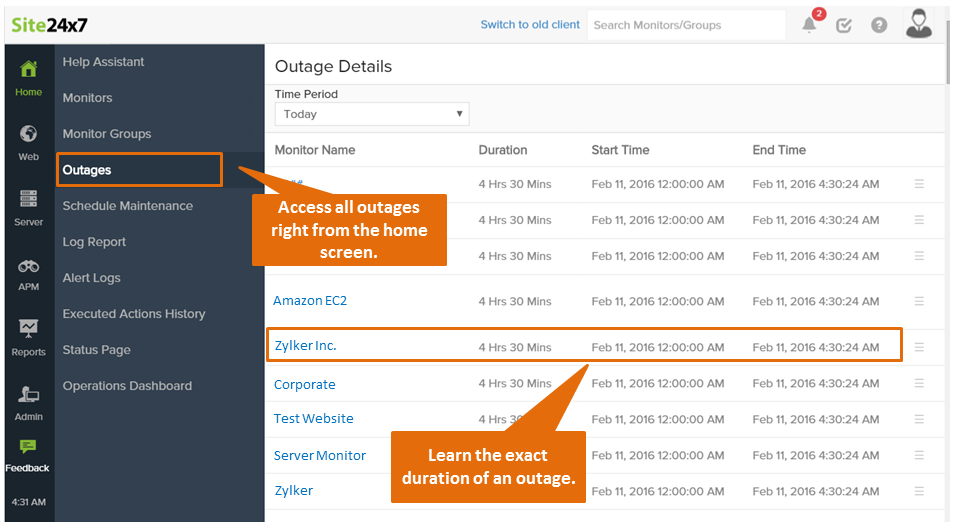The height and width of the screenshot is (532, 955).
Task: Click the Duration column header
Action: [502, 150]
